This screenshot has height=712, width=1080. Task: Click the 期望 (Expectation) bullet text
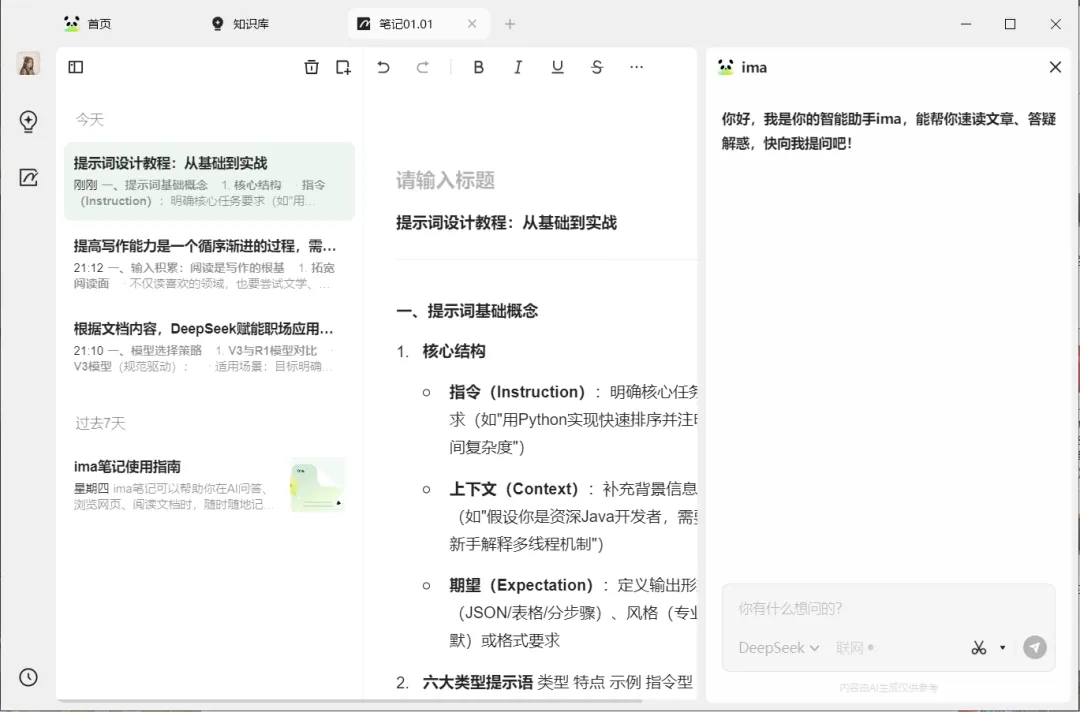573,613
